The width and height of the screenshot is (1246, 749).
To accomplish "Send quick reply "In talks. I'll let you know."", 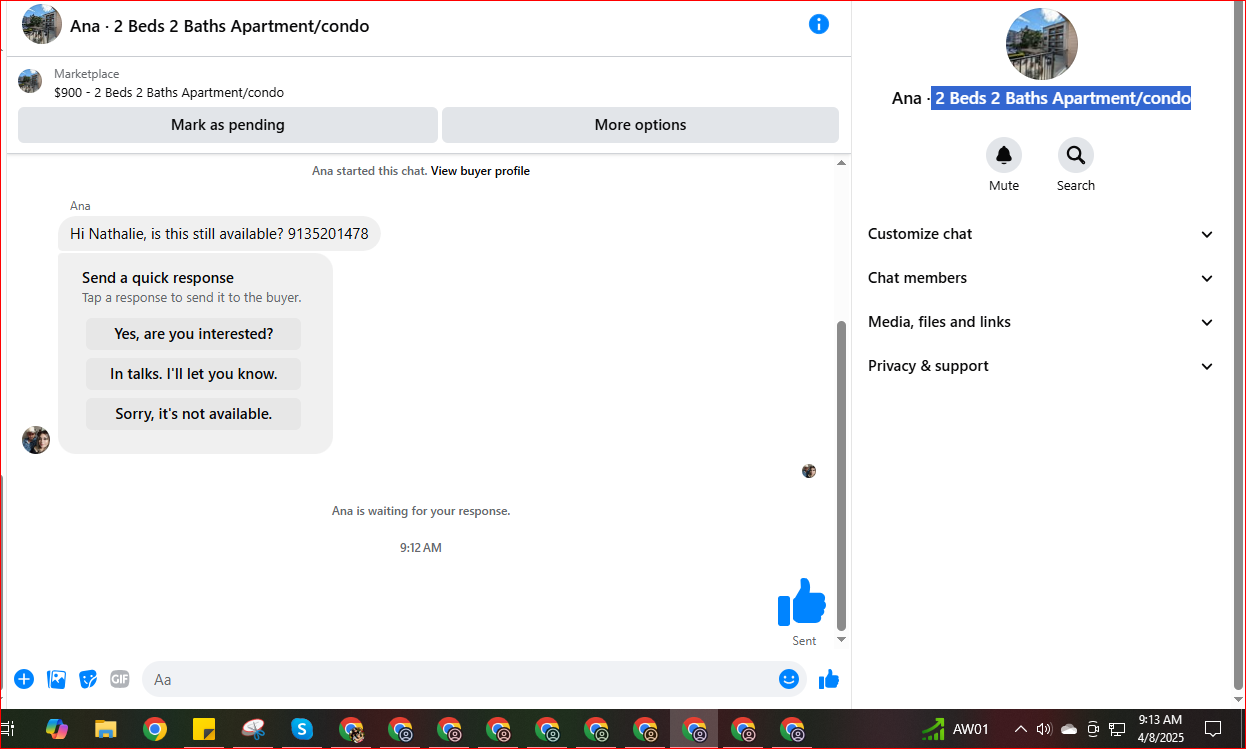I will tap(193, 374).
